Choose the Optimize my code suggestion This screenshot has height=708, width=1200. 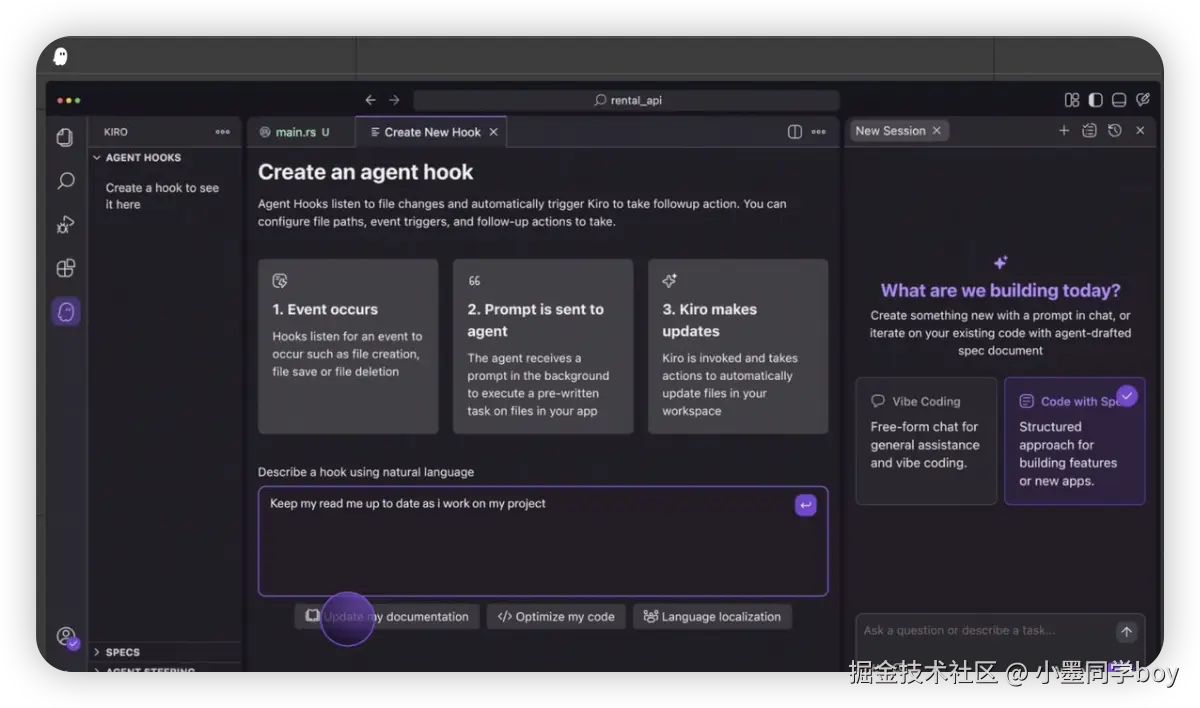556,617
